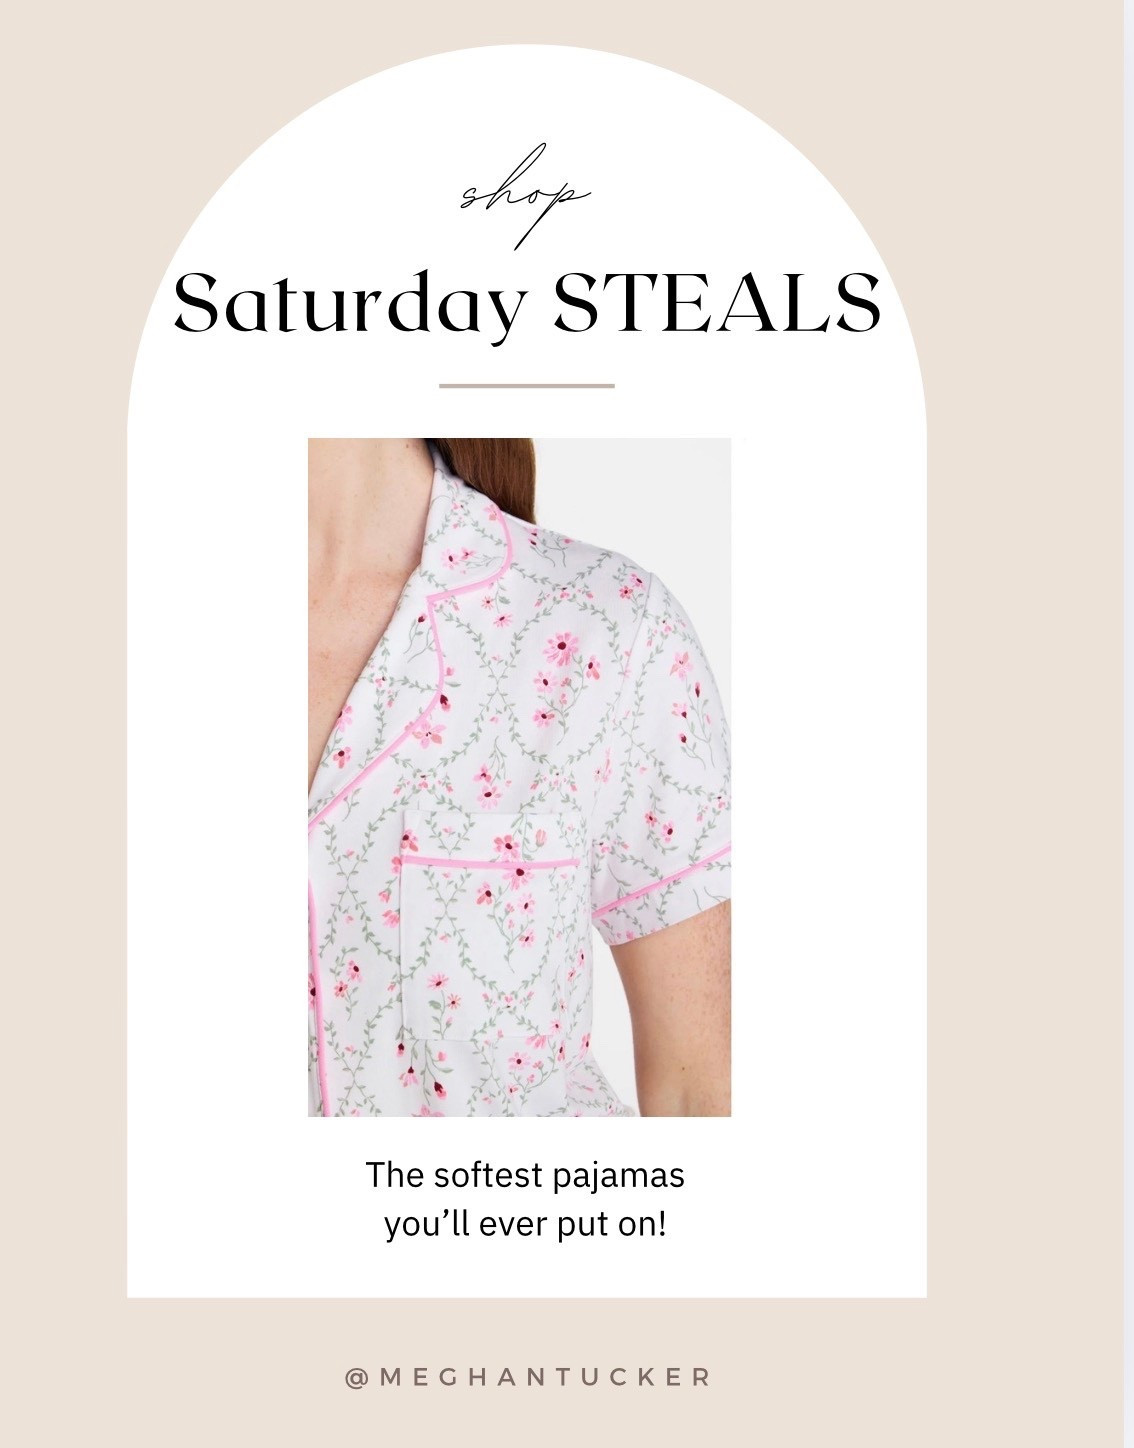The image size is (1134, 1448).
Task: Select "you'll ever put on!" caption line
Action: click(x=525, y=1224)
